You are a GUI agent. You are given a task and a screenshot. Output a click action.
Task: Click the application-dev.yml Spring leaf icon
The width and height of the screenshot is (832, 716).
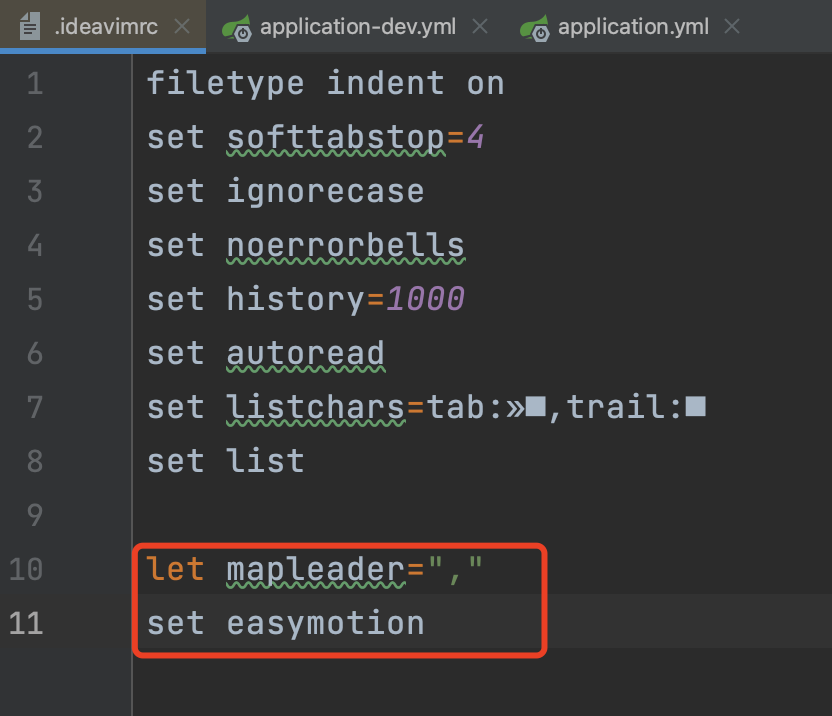237,28
